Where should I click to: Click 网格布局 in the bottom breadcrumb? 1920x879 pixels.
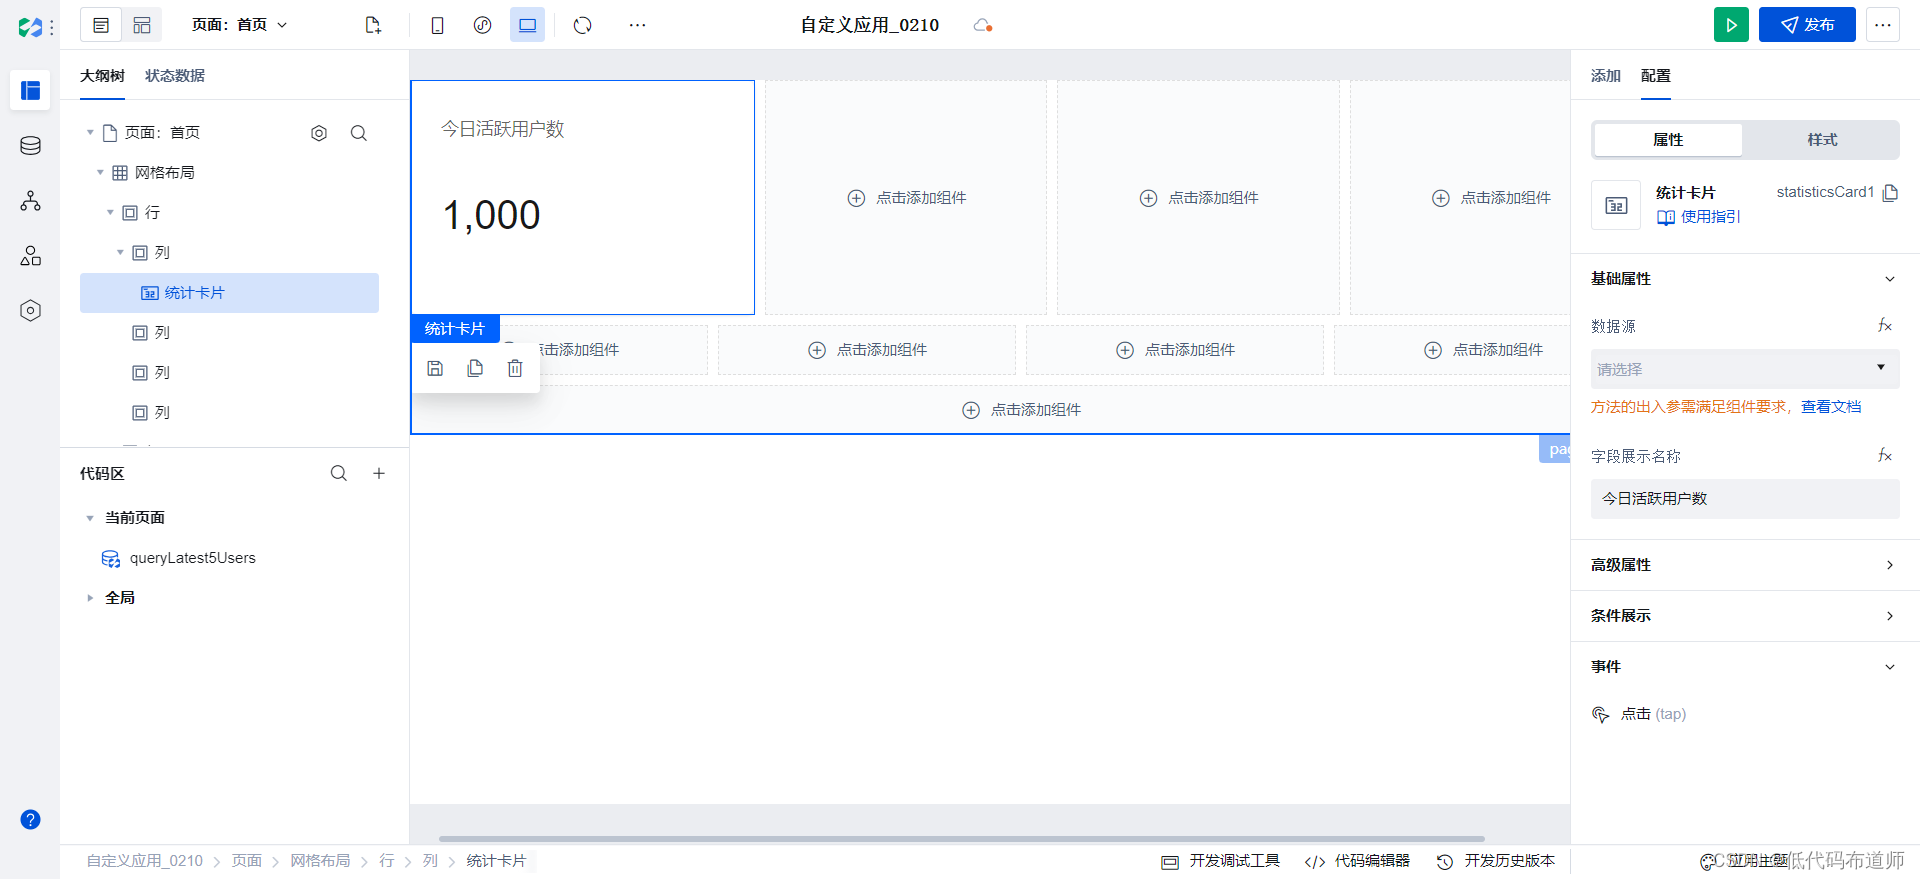pyautogui.click(x=320, y=861)
